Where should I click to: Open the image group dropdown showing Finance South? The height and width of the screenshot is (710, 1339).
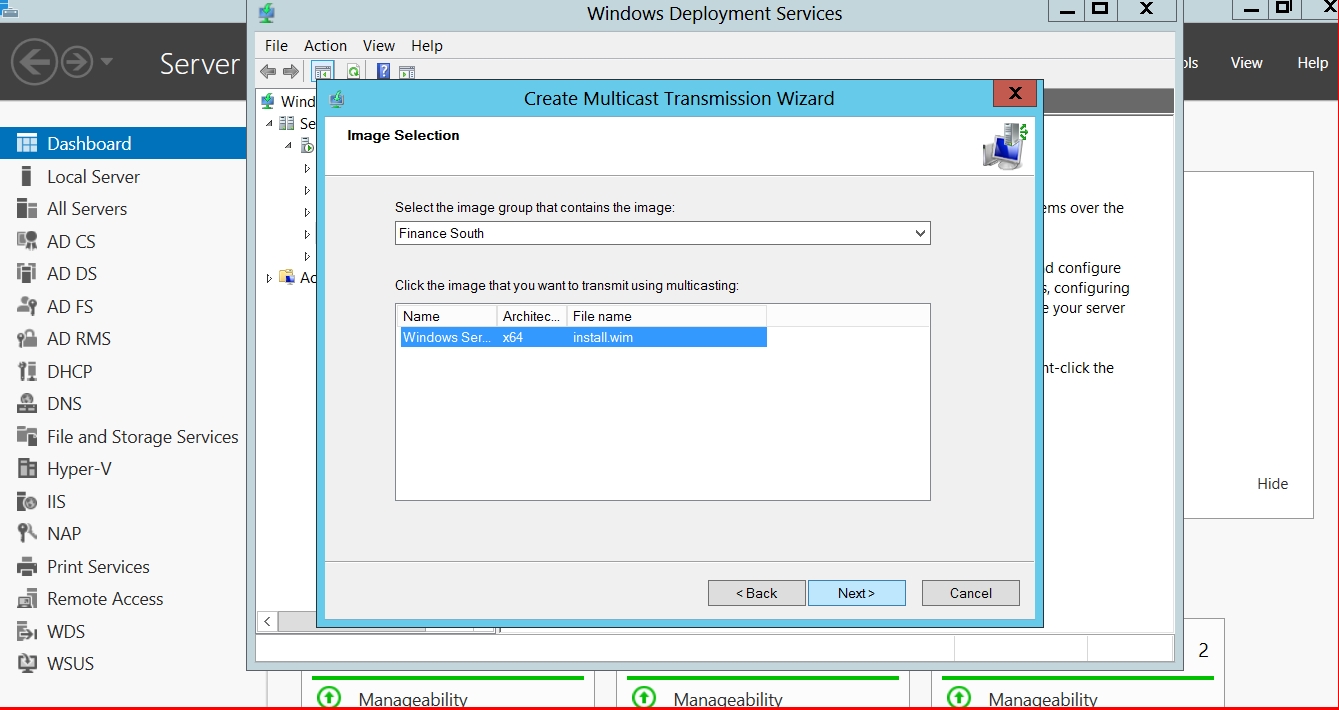pyautogui.click(x=662, y=233)
